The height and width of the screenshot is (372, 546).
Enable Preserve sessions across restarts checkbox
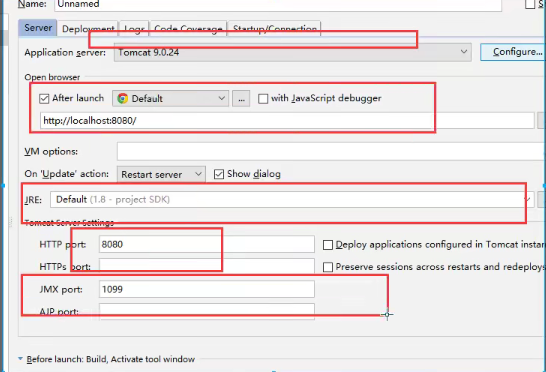pyautogui.click(x=328, y=267)
